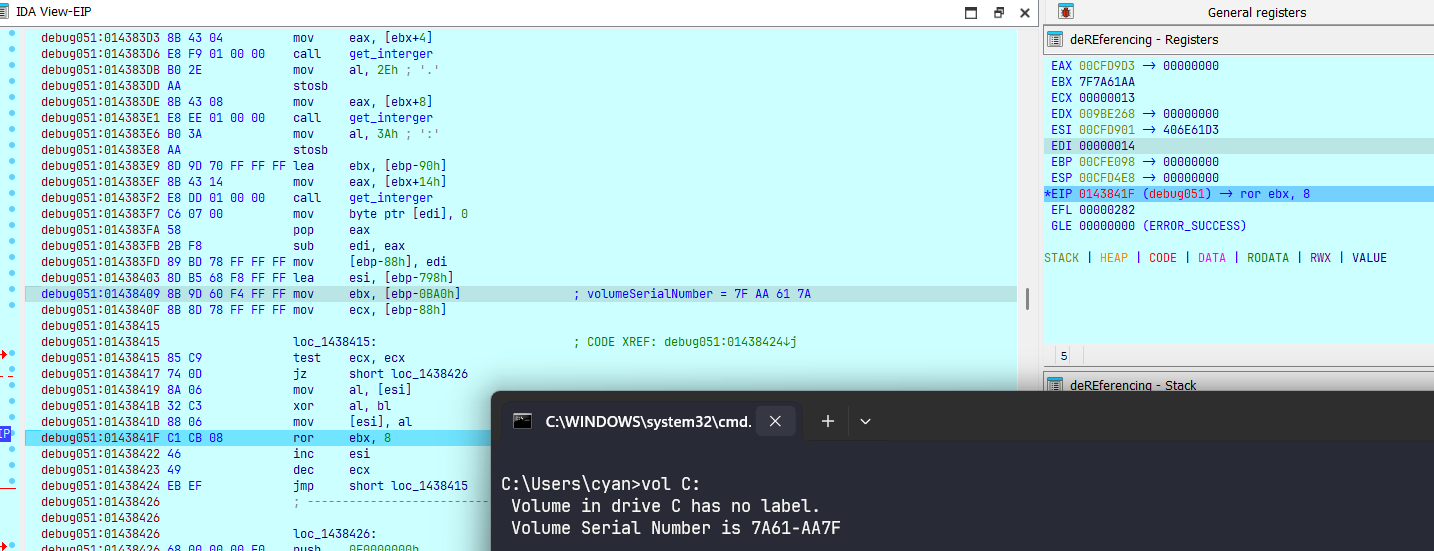1434x551 pixels.
Task: Close the cmd.exe terminal tab
Action: pyautogui.click(x=775, y=421)
